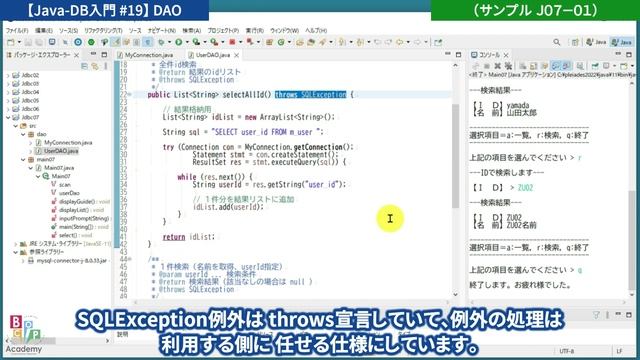Viewport: 640px width, 360px height.
Task: Expand the Jdbc03 project
Action: click(x=8, y=84)
